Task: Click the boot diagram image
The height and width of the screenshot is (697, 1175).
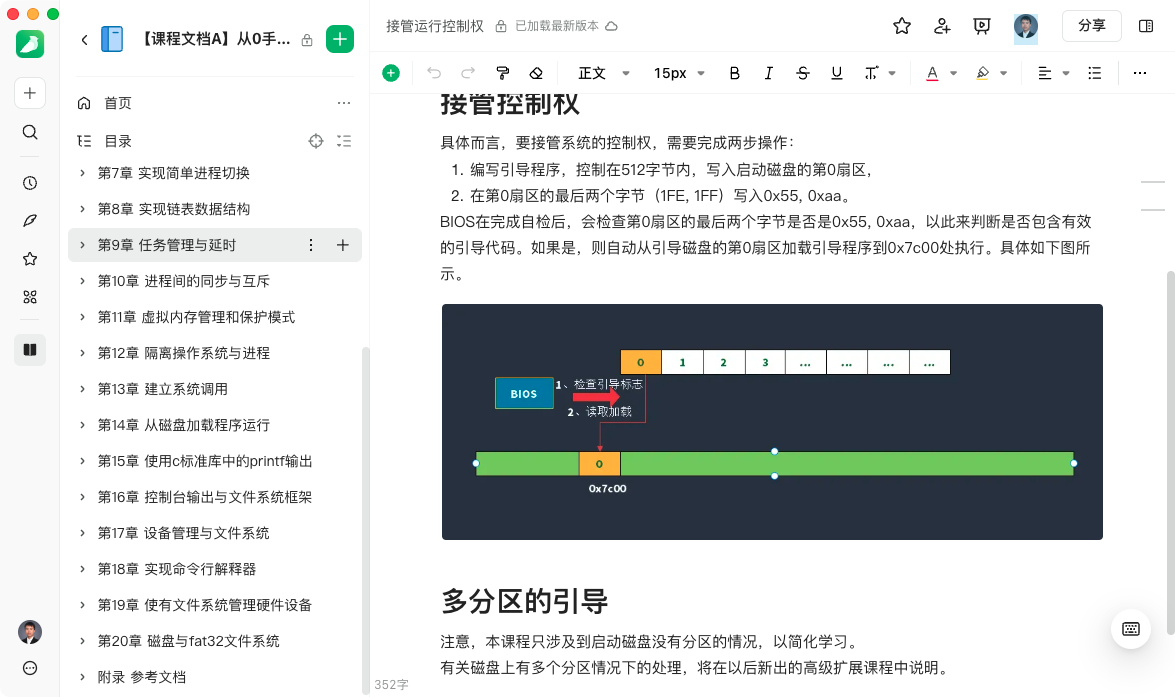Action: click(x=772, y=422)
